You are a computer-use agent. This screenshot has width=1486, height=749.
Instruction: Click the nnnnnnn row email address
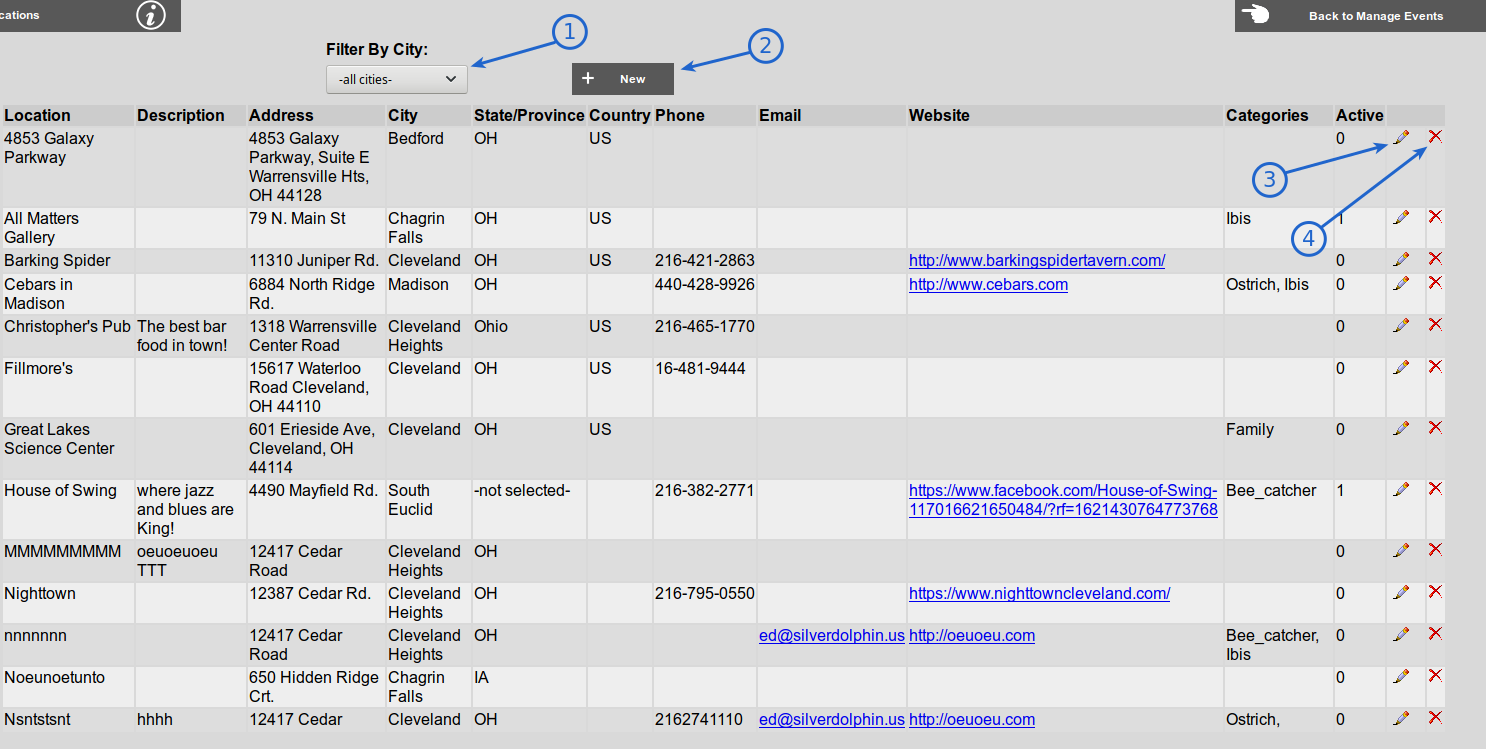point(831,636)
